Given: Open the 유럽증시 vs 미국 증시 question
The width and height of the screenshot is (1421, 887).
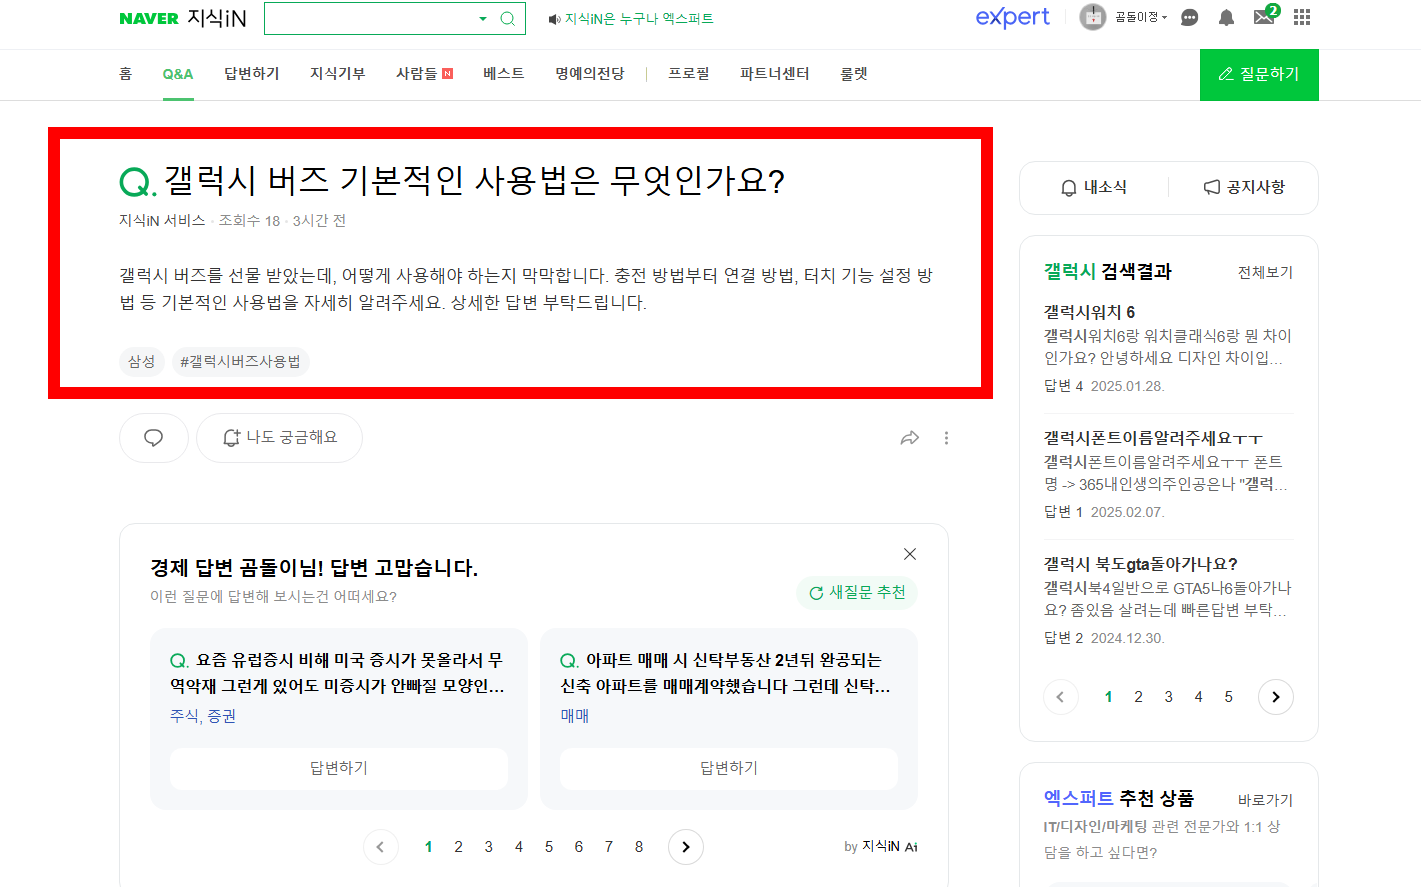Looking at the screenshot, I should 338,673.
